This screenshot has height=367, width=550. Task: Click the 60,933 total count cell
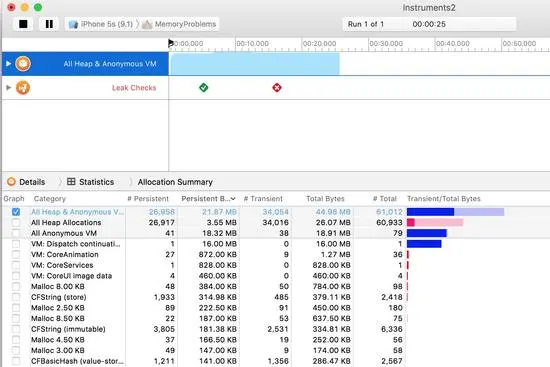click(x=389, y=222)
